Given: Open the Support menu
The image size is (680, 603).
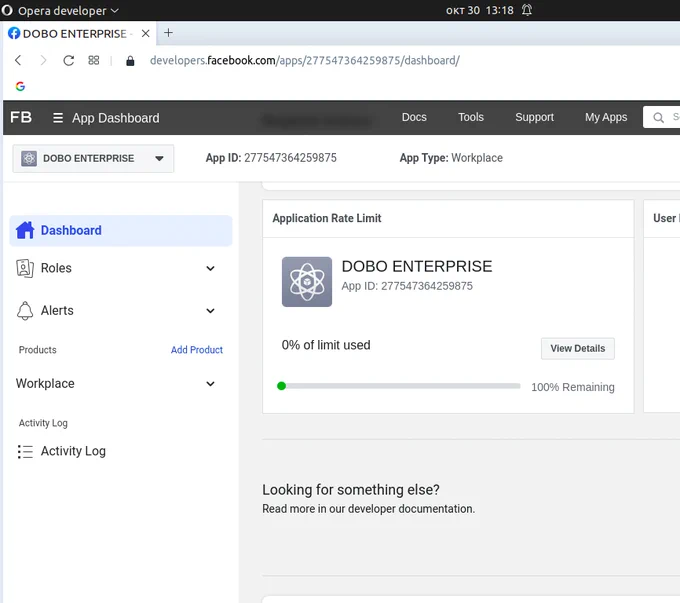Looking at the screenshot, I should [534, 117].
